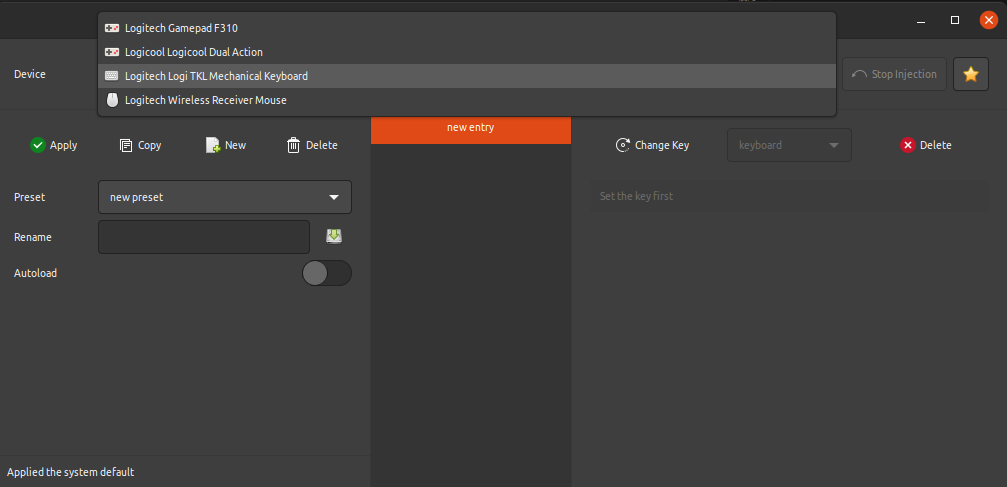Click the gamepad icon beside Logicool Dual Action
1007x487 pixels.
(x=112, y=52)
